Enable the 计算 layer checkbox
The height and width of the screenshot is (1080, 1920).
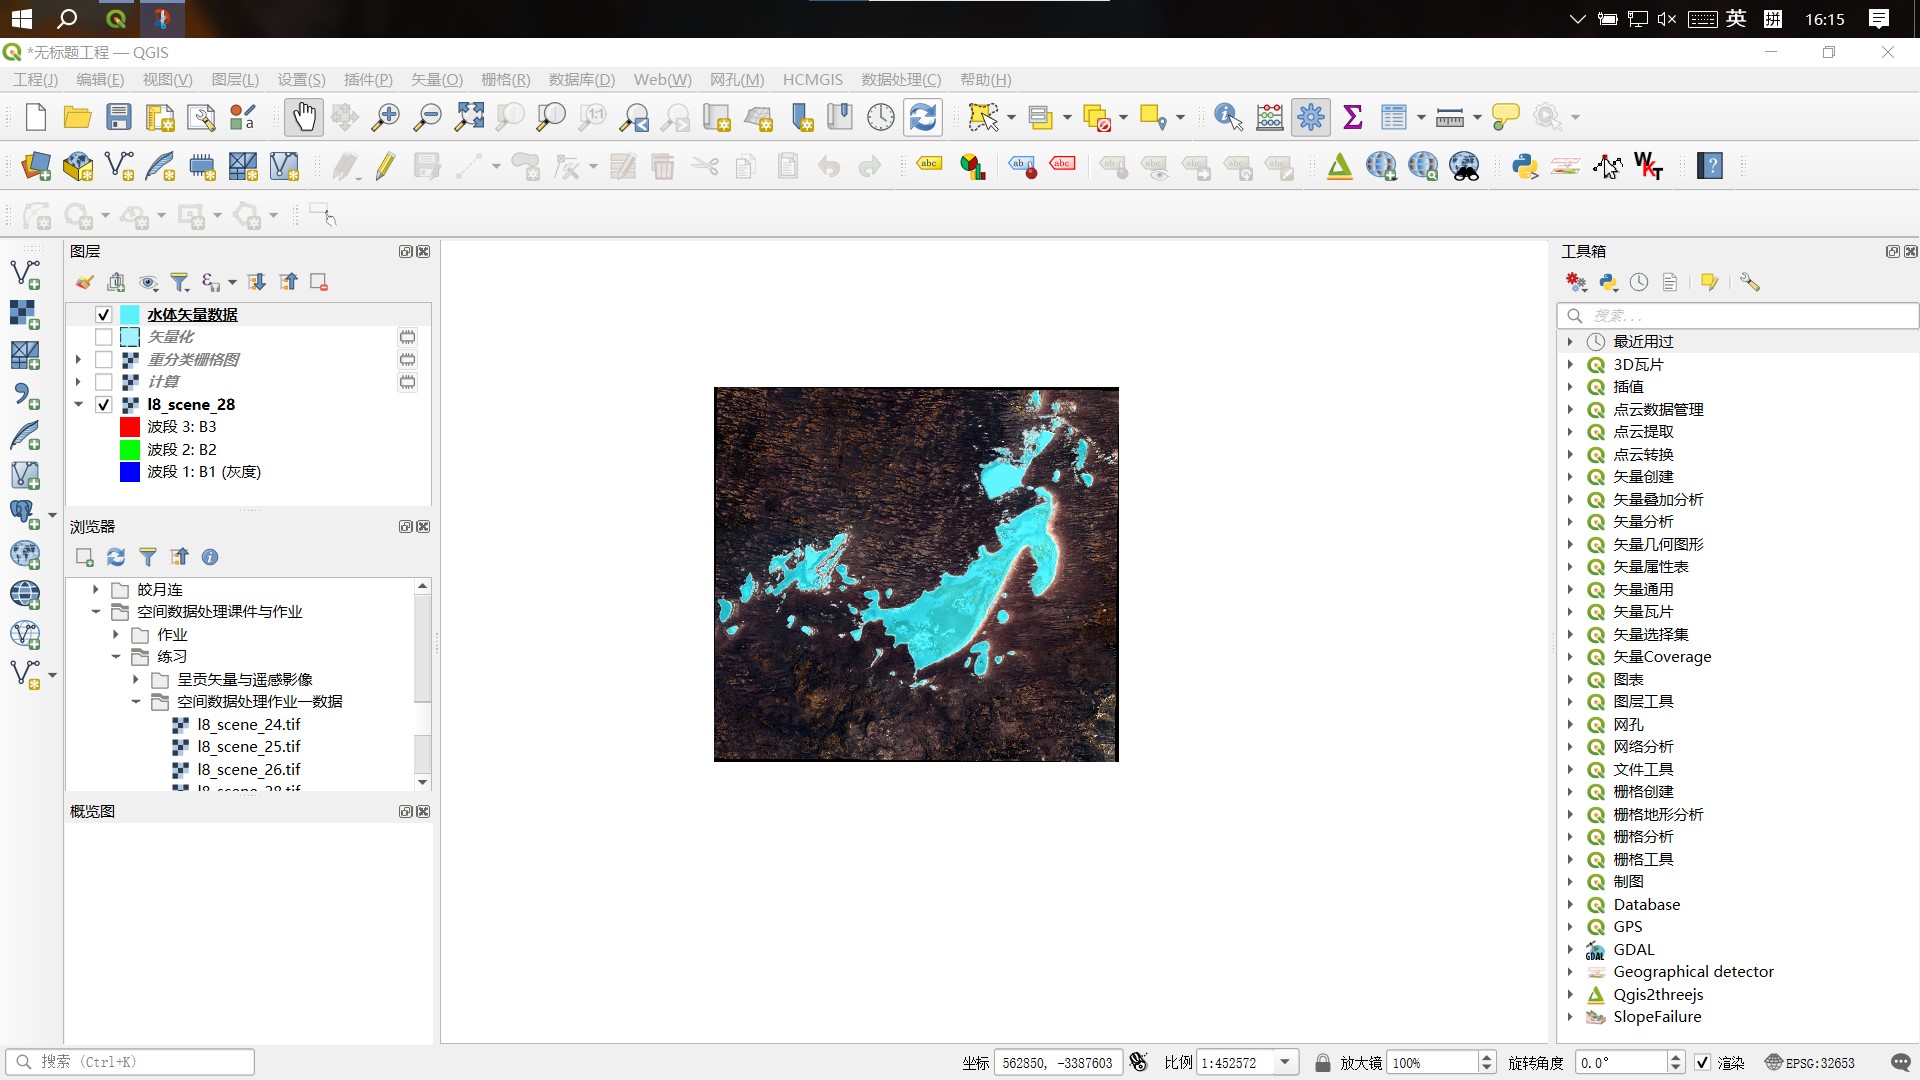point(103,382)
